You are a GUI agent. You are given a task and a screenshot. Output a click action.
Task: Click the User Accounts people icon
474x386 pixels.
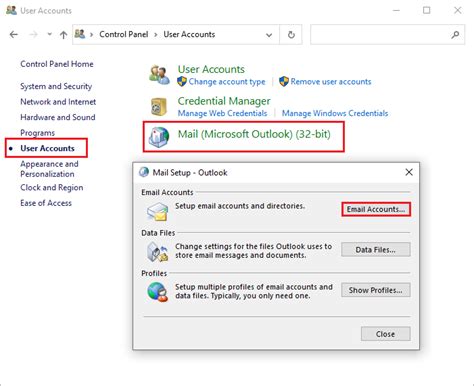point(159,75)
